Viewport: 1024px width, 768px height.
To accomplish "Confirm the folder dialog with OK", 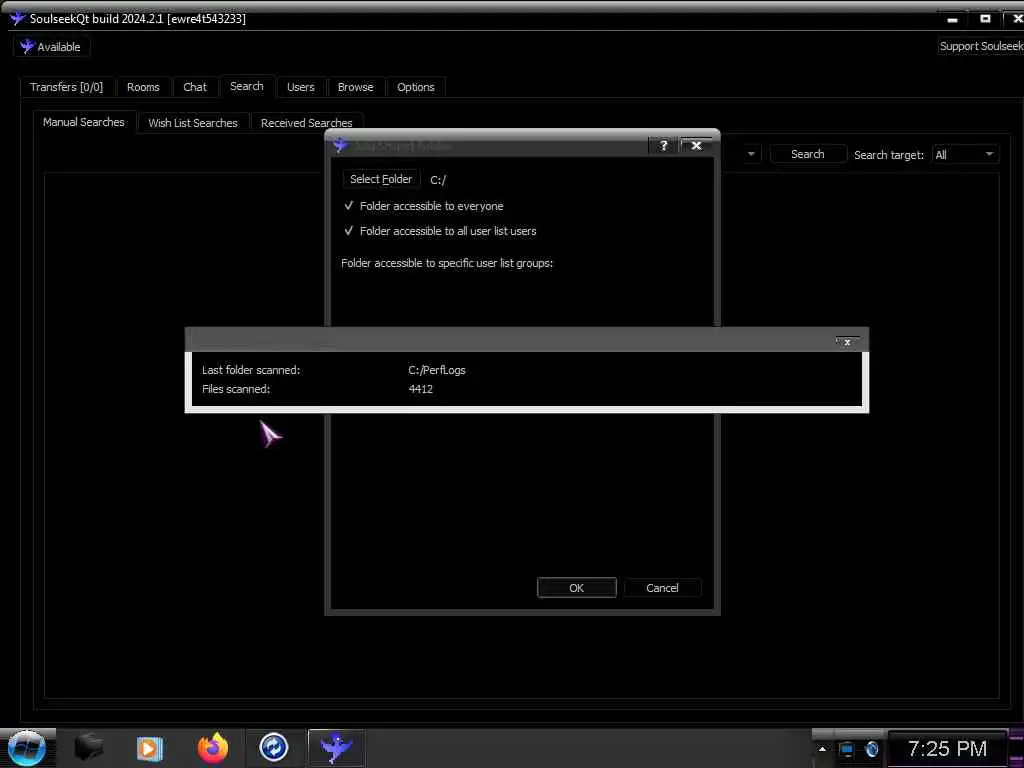I will point(577,588).
